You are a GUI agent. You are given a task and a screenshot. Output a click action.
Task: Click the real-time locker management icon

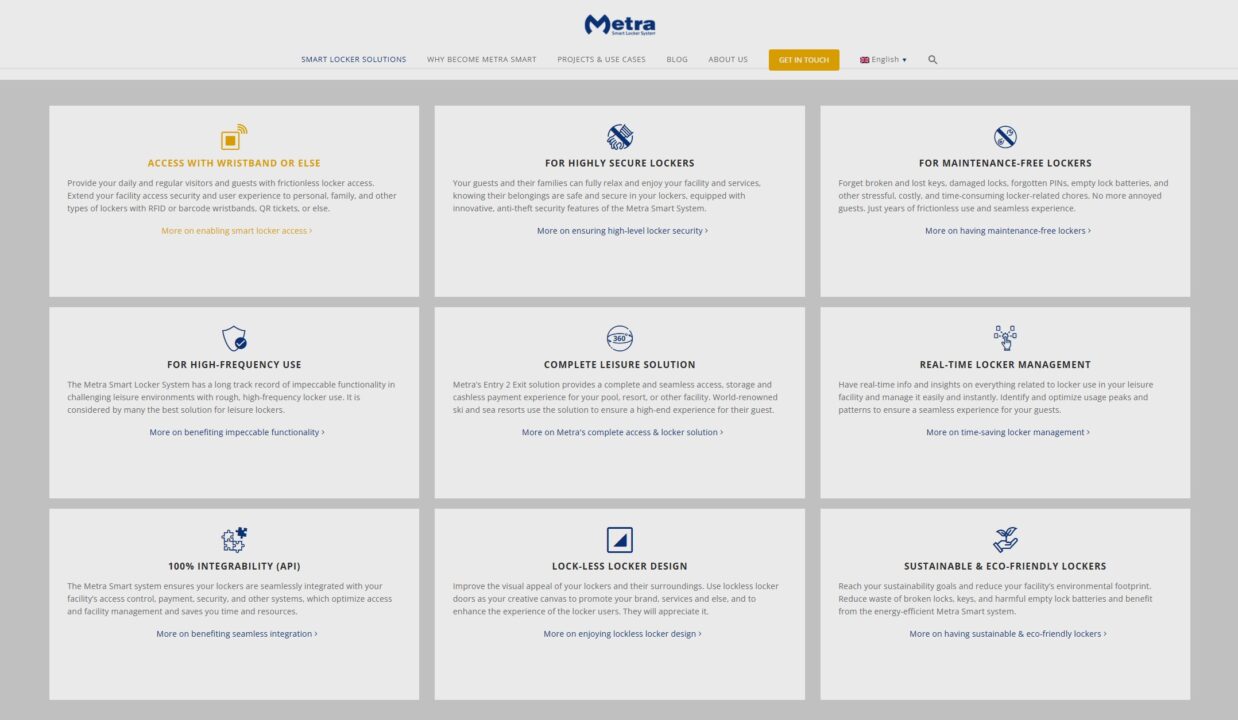point(1005,338)
